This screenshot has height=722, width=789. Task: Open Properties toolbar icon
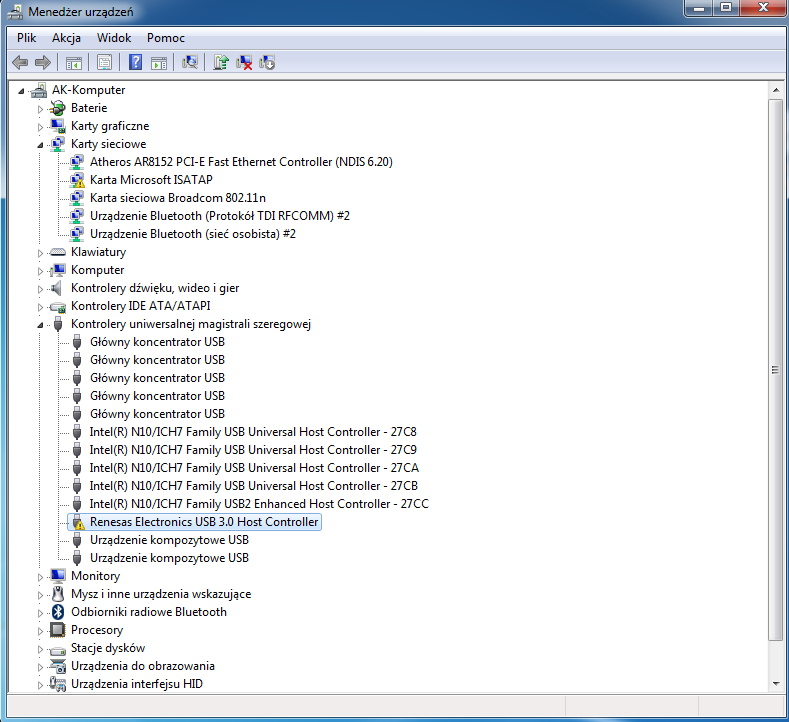(x=105, y=62)
